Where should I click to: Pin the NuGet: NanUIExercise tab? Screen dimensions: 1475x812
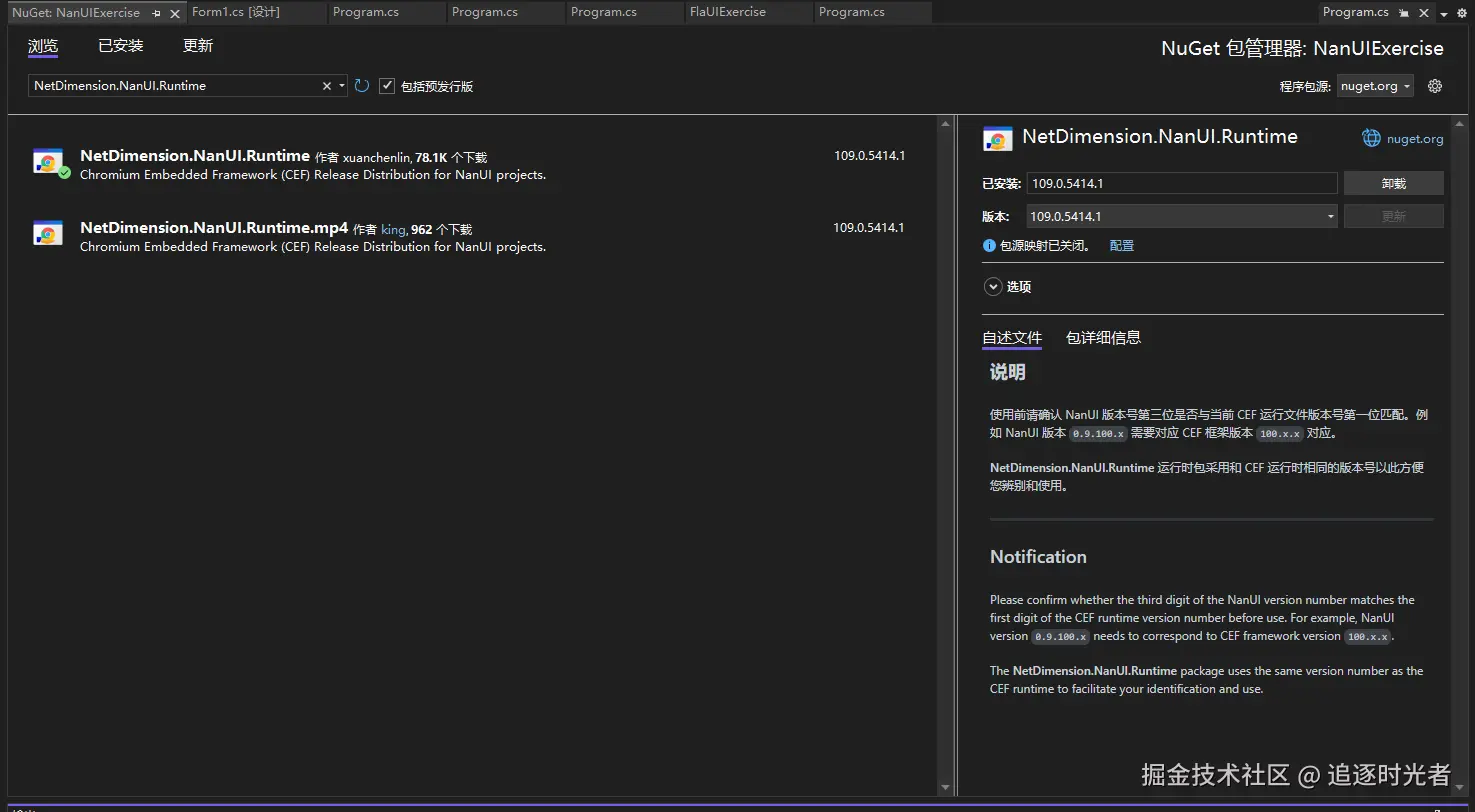157,14
